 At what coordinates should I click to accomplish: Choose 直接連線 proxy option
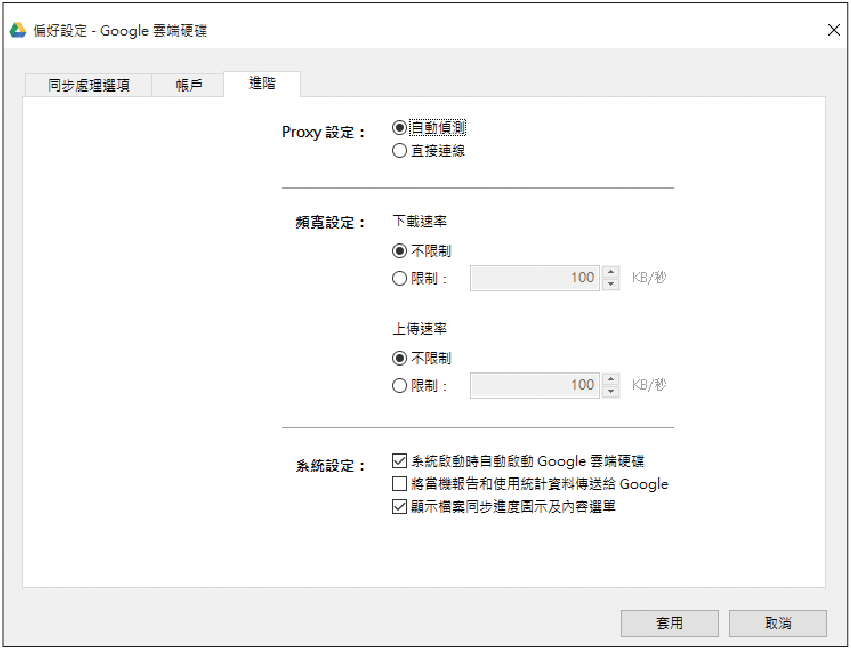click(429, 151)
